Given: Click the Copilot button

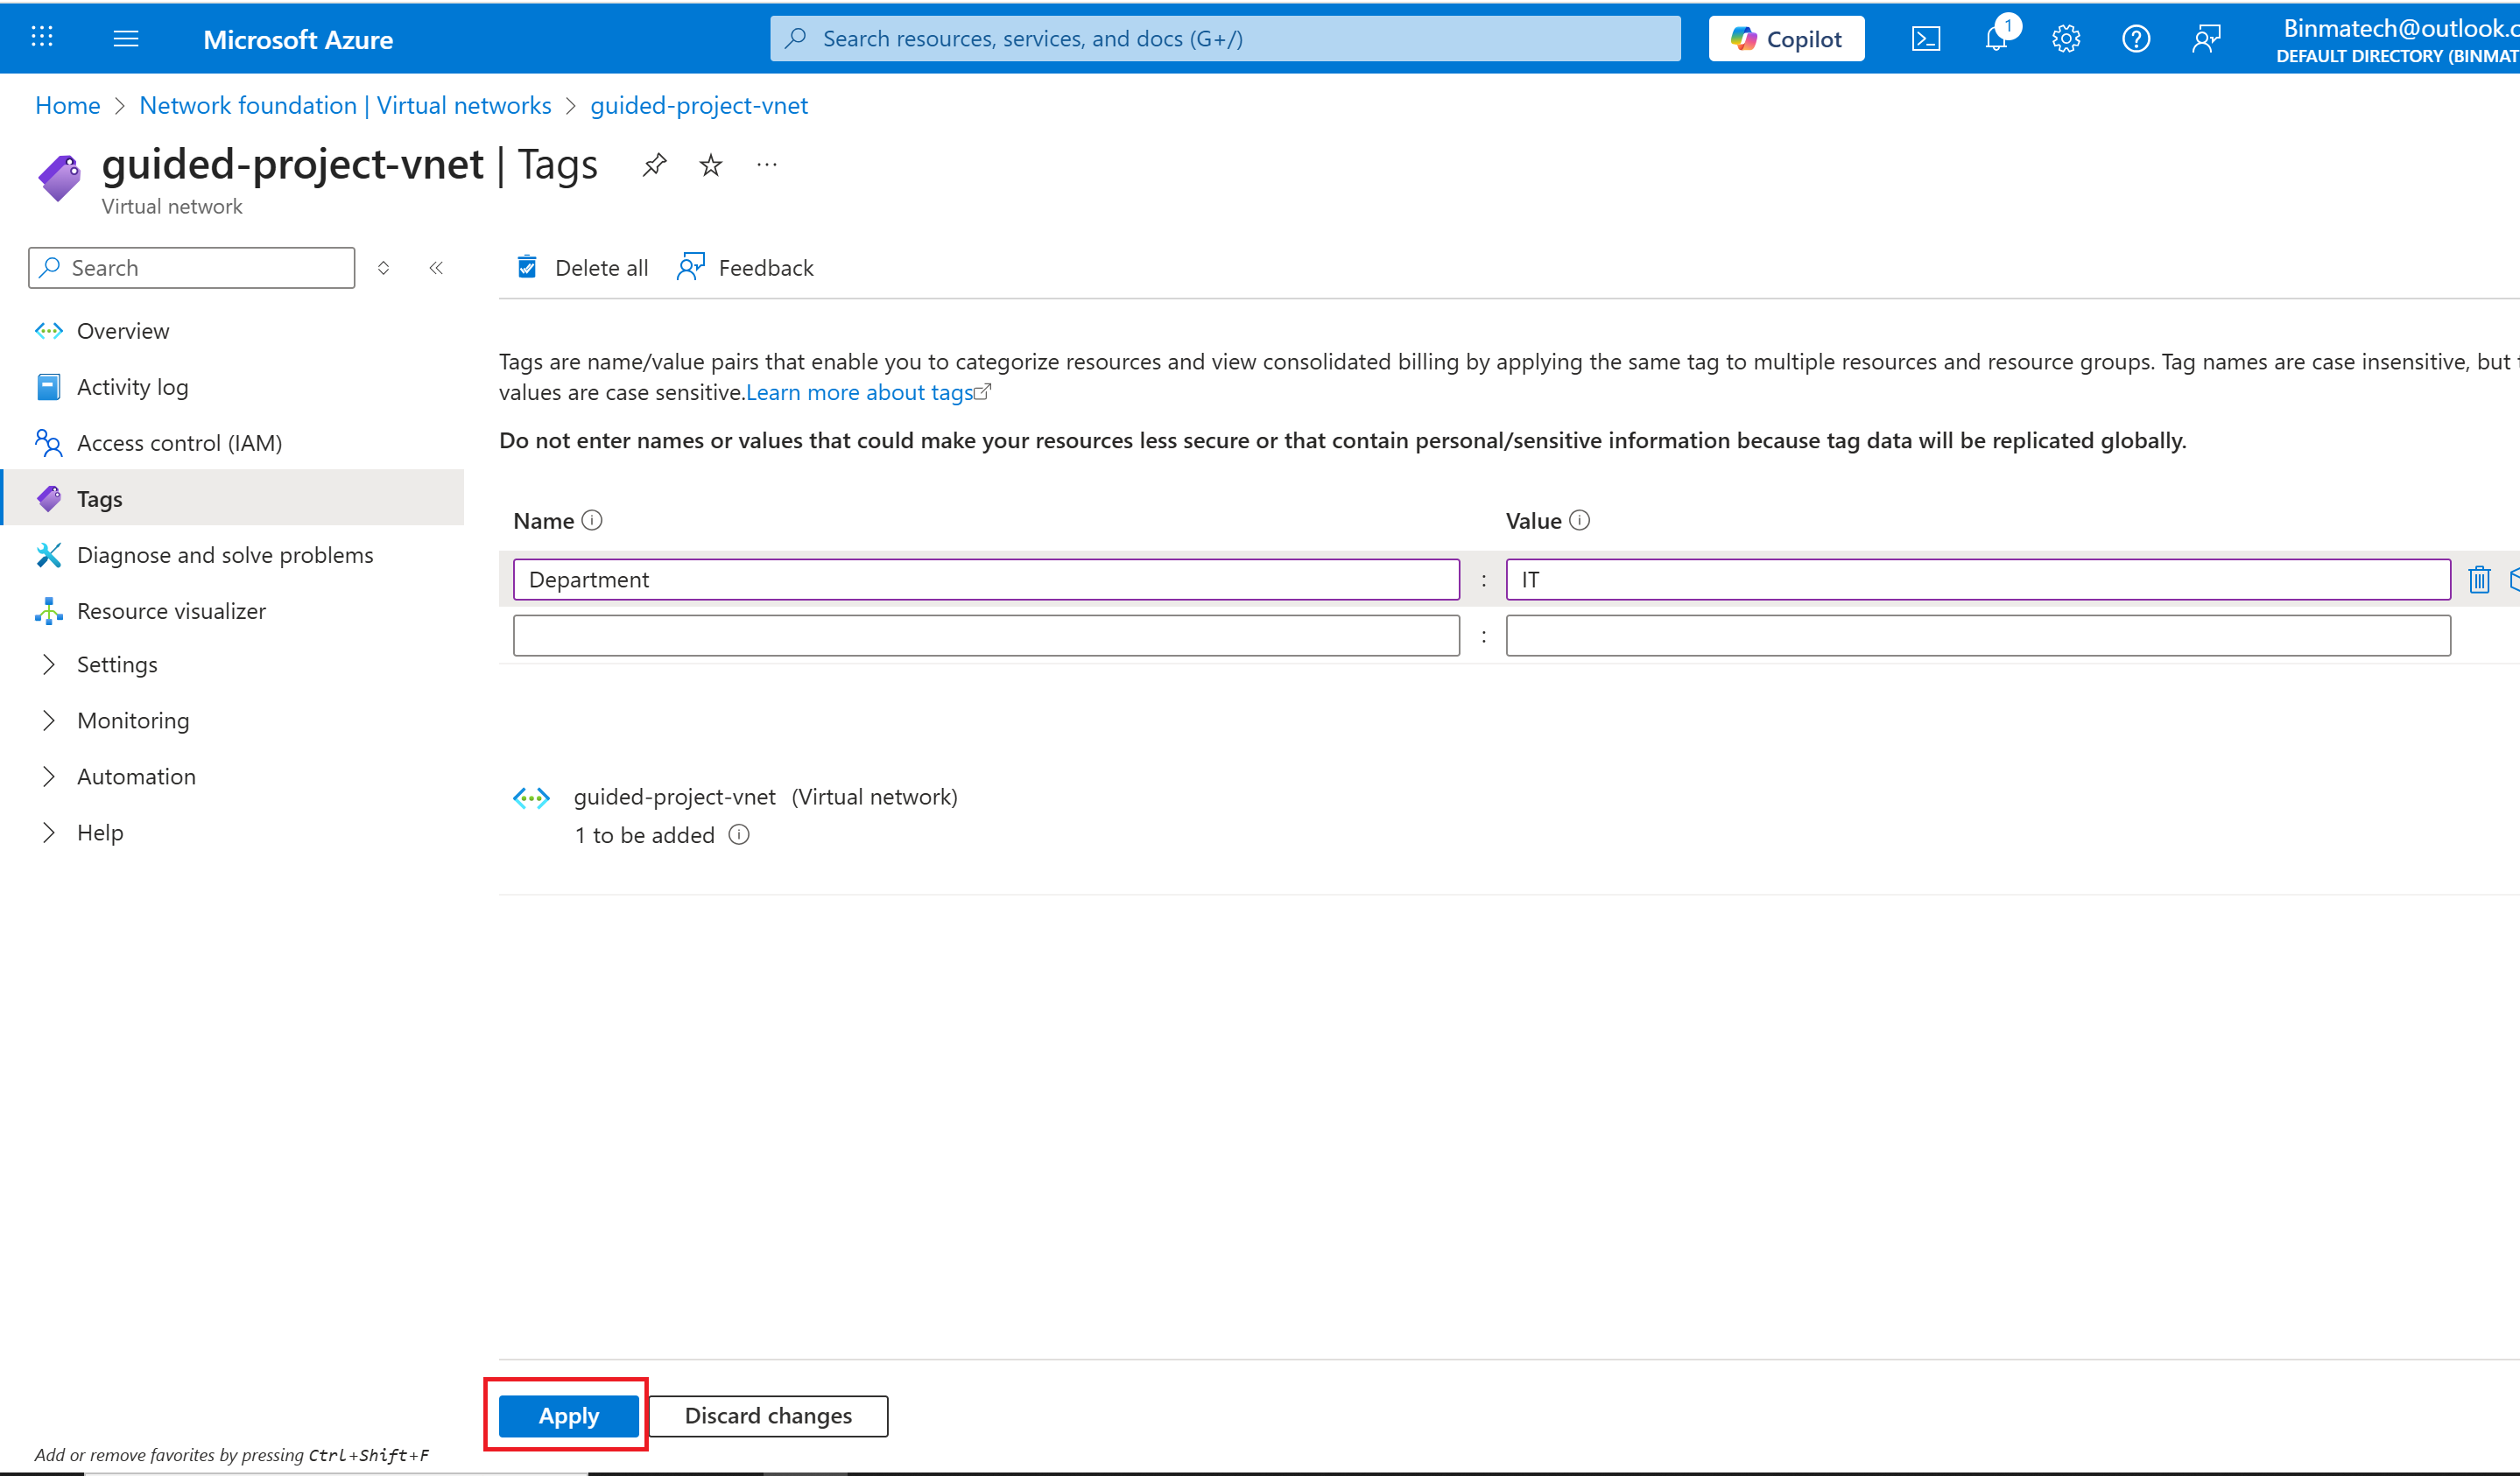Looking at the screenshot, I should (1786, 39).
